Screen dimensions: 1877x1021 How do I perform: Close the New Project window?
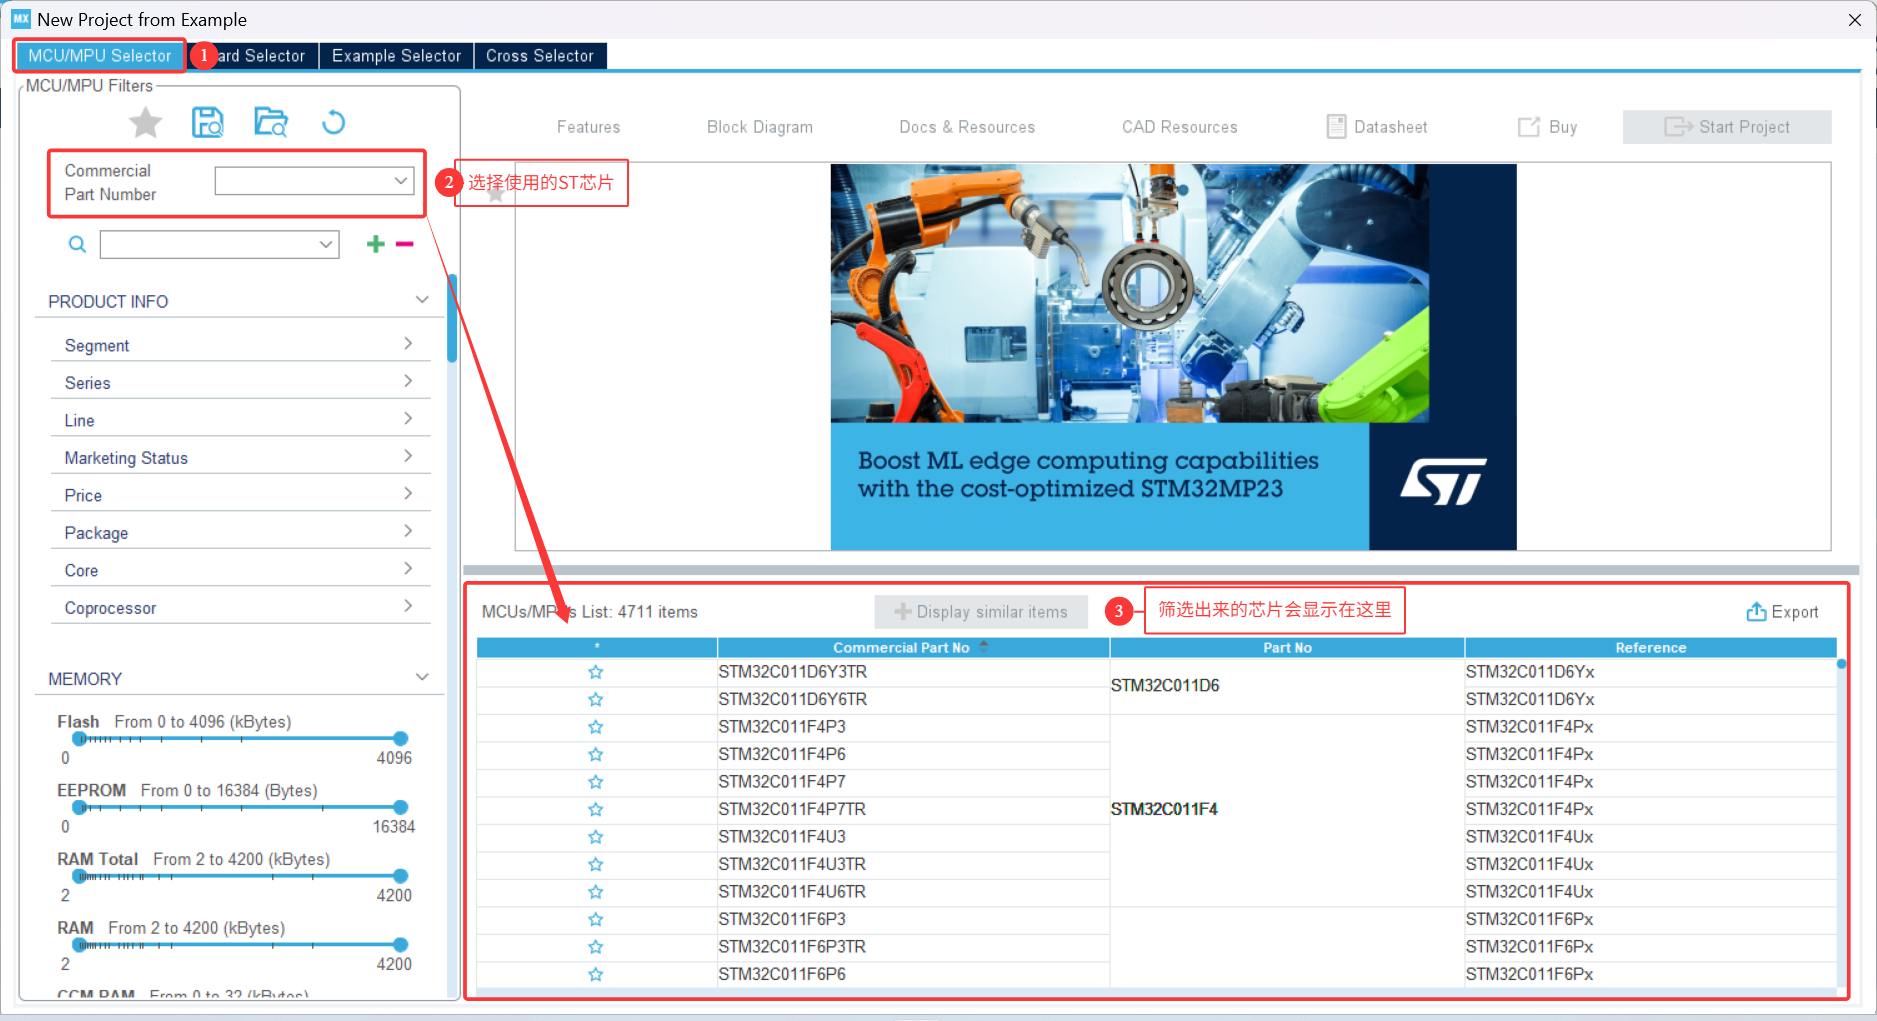[x=1854, y=20]
